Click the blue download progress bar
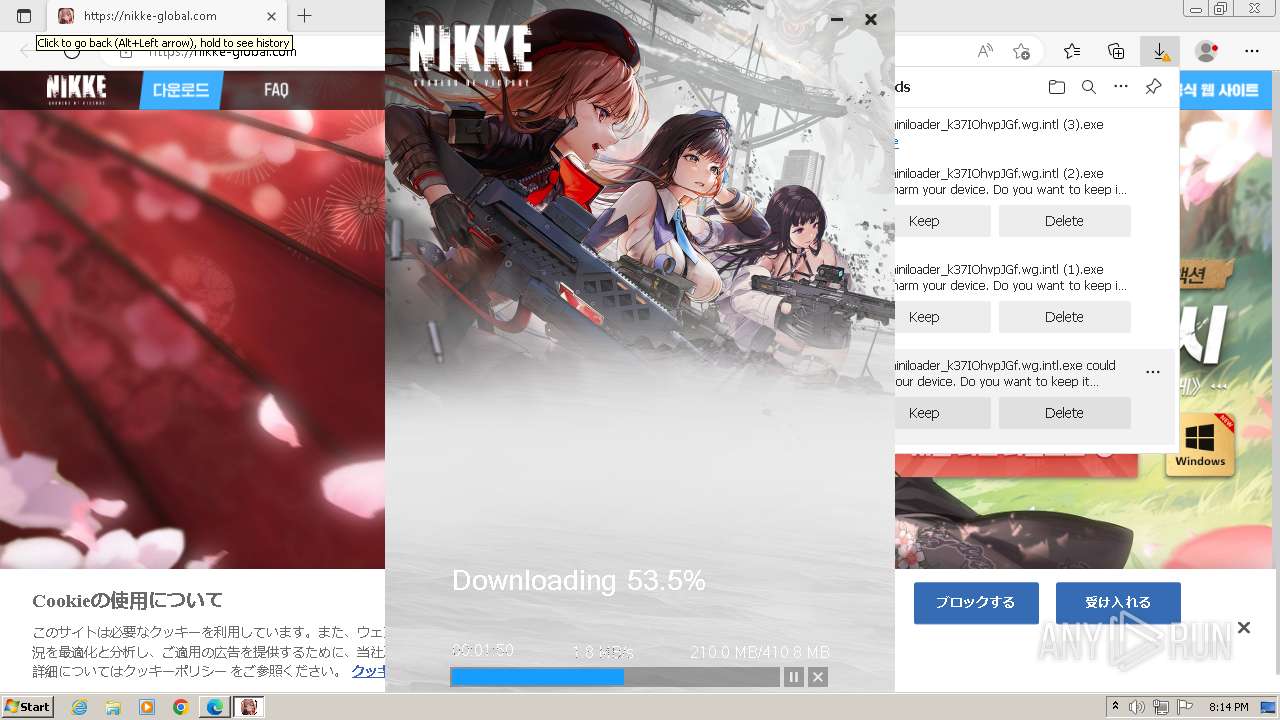 (615, 677)
